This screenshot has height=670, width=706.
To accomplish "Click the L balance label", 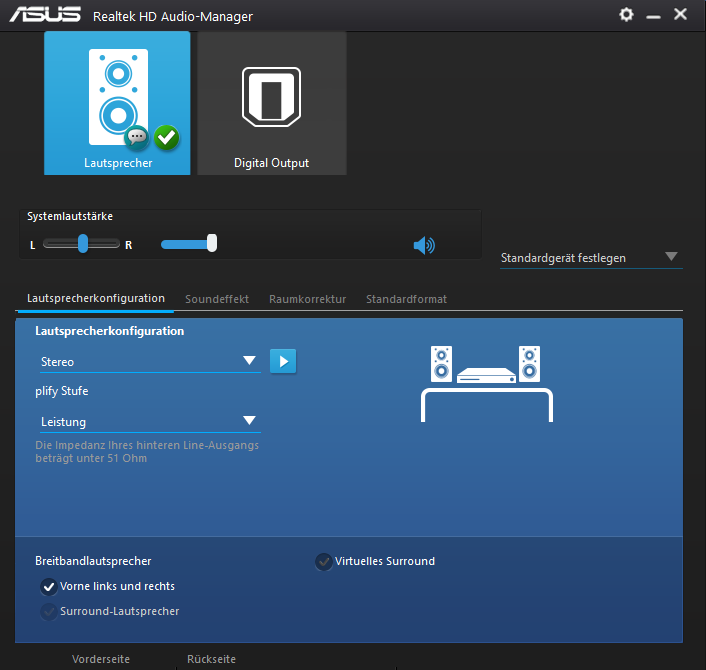I will point(32,245).
